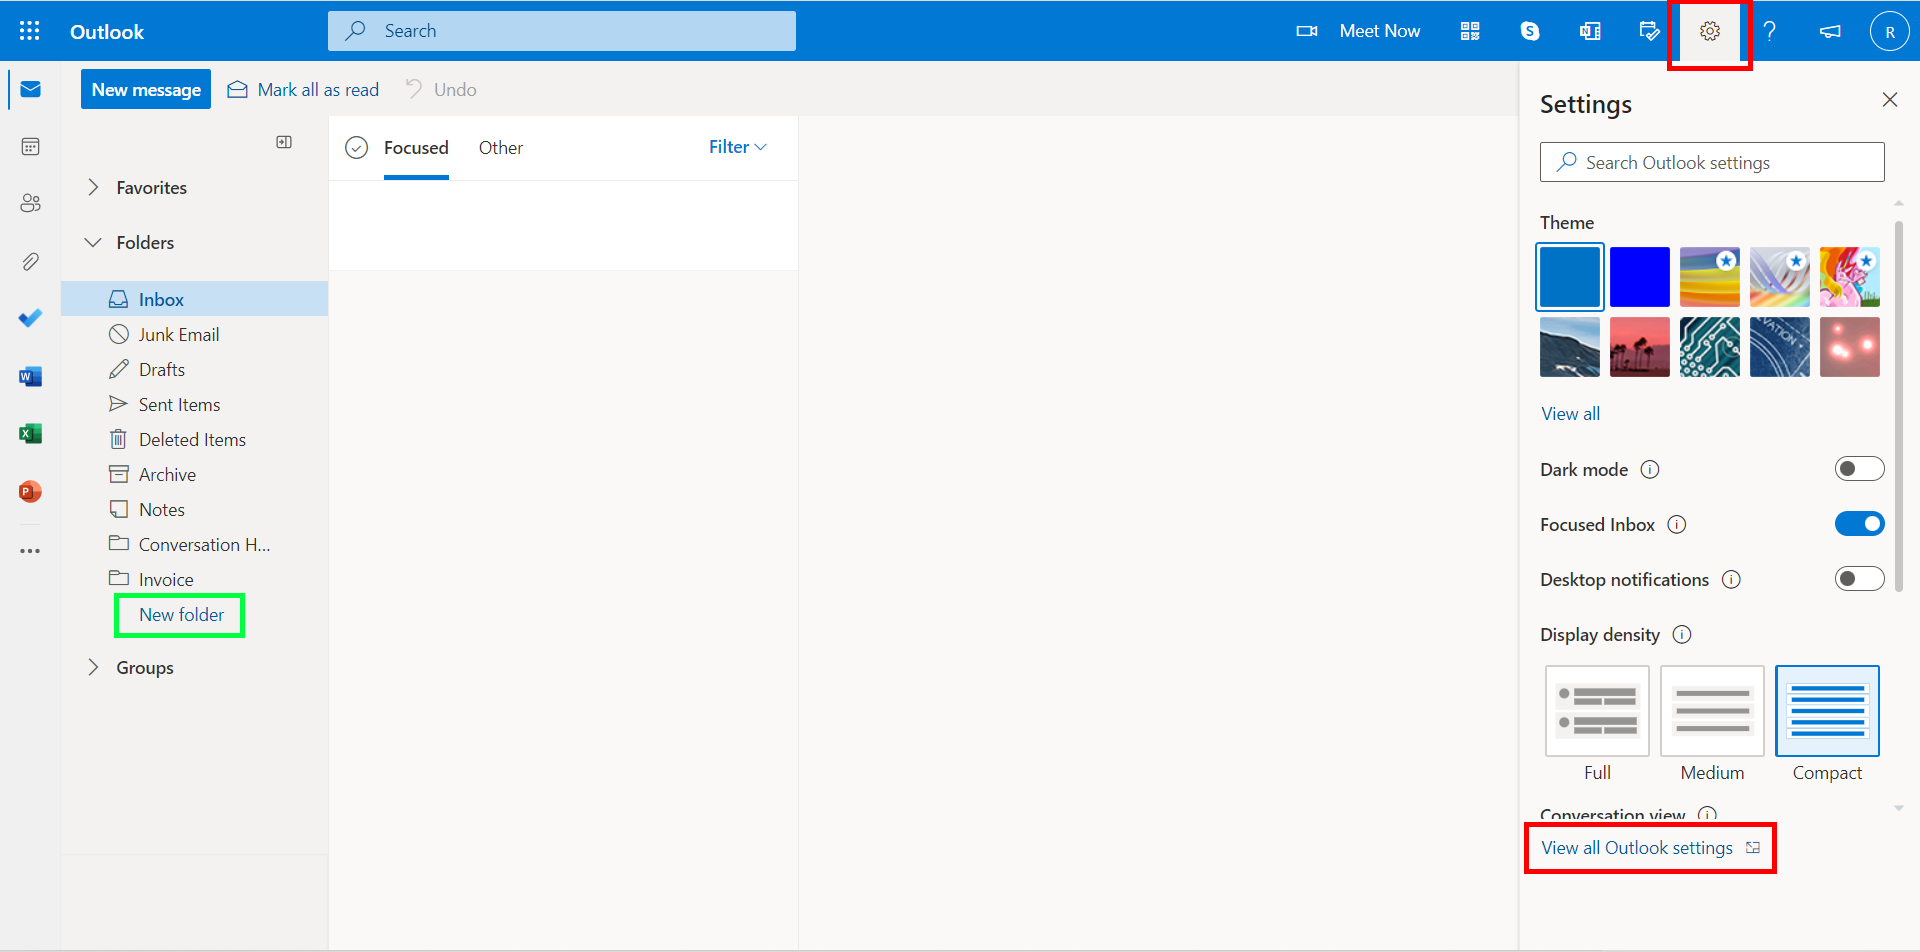
Task: Open To Do checkmark icon
Action: pos(30,319)
